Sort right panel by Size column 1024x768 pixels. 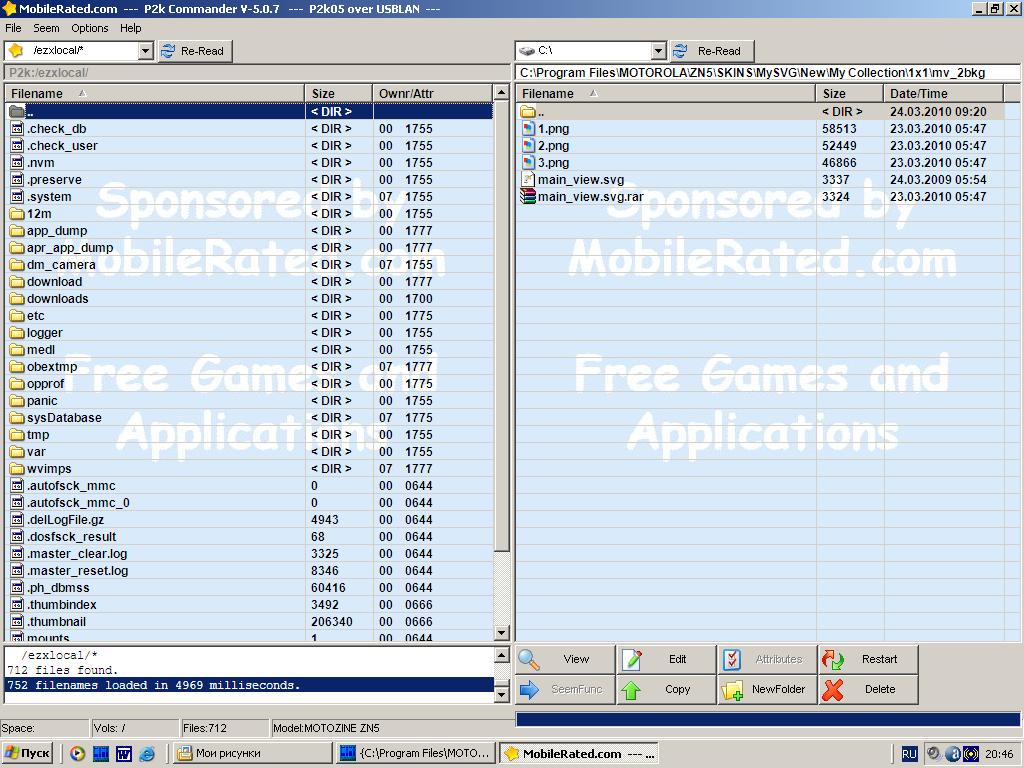coord(850,93)
